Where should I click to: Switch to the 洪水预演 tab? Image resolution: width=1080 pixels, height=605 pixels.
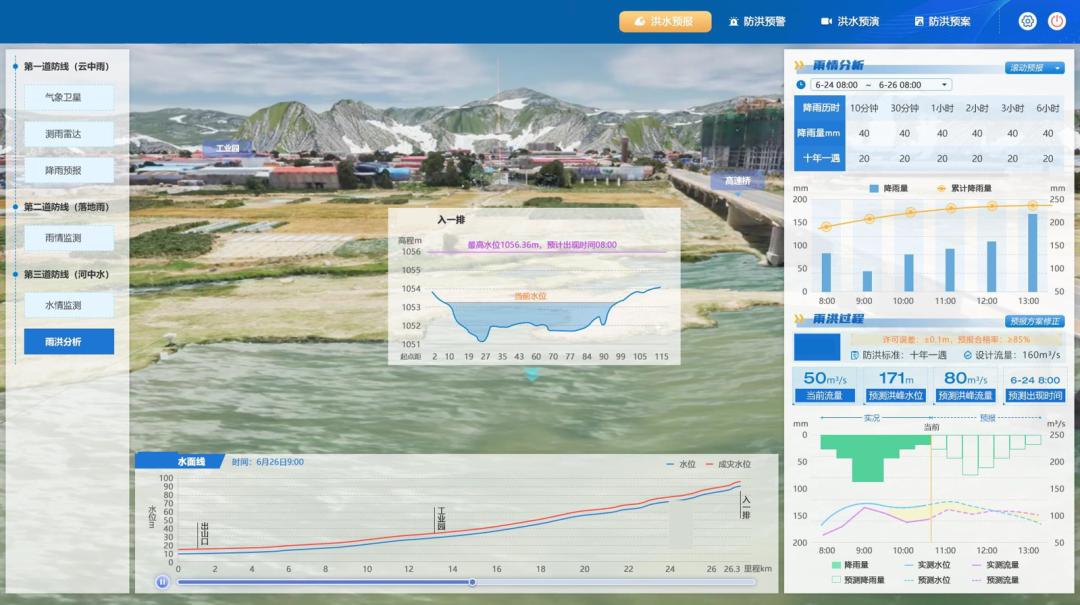[850, 21]
